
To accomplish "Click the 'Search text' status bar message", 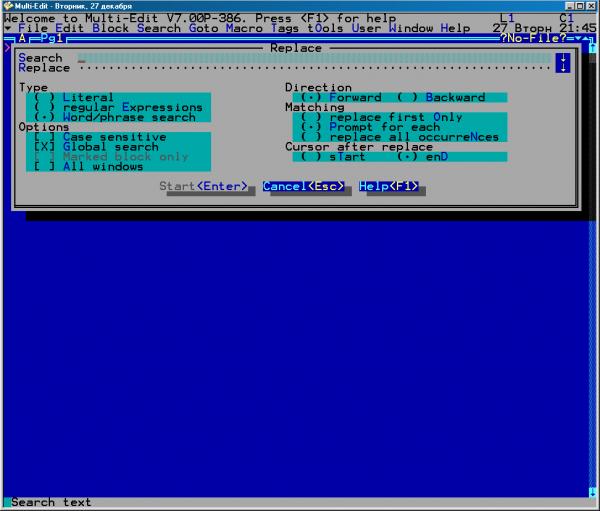I will 51,502.
